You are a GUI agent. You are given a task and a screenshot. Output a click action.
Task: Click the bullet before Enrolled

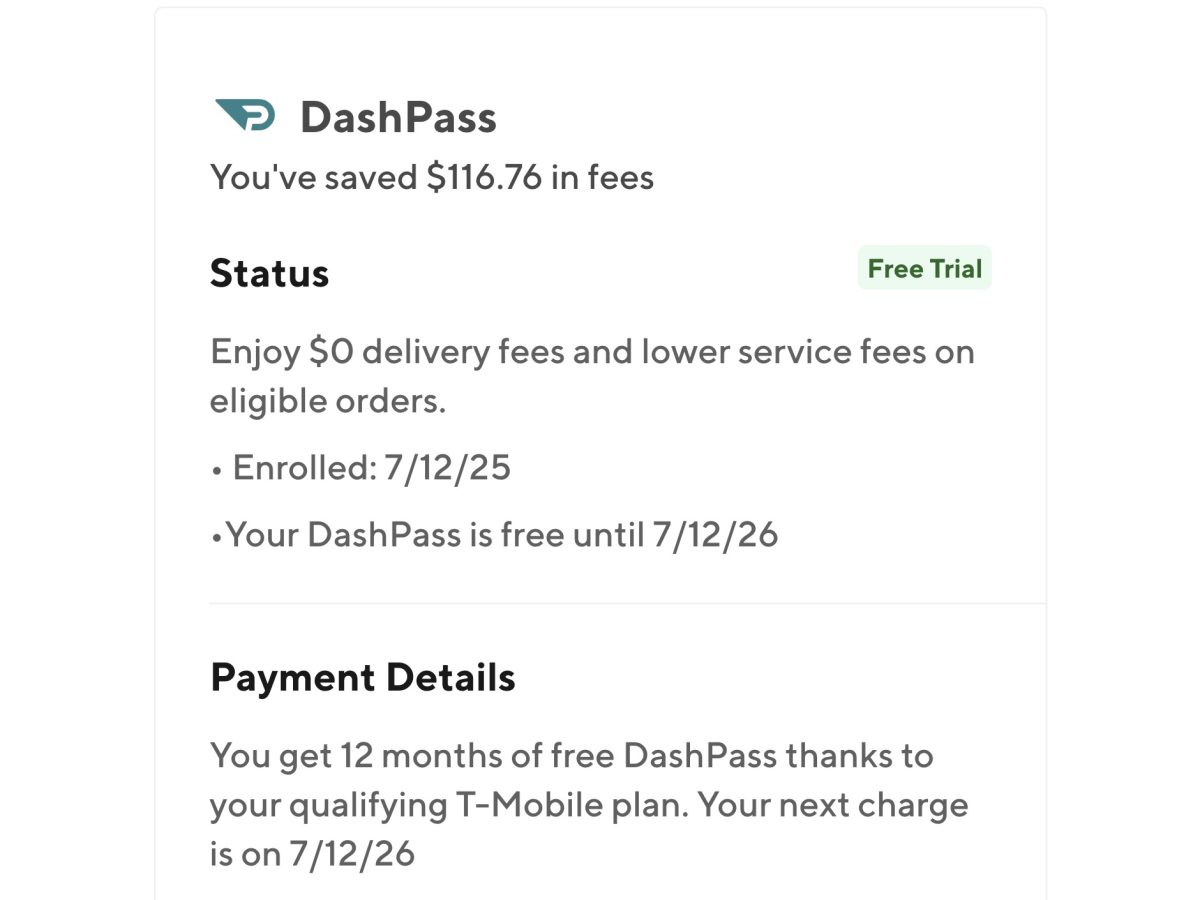(x=216, y=470)
